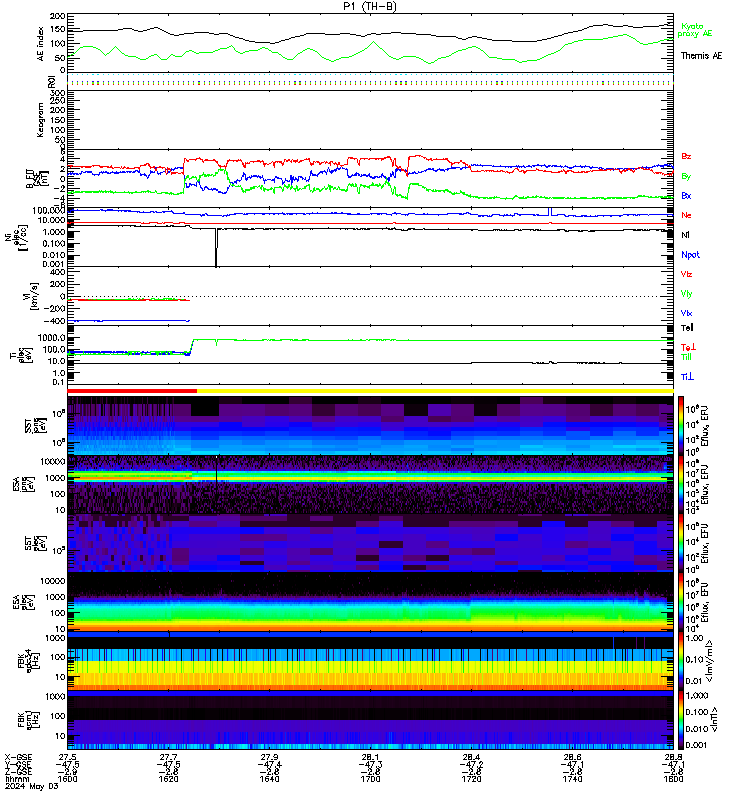Image resolution: width=750 pixels, height=800 pixels.
Task: Select the black "Themis AE" legend label
Action: tap(702, 56)
